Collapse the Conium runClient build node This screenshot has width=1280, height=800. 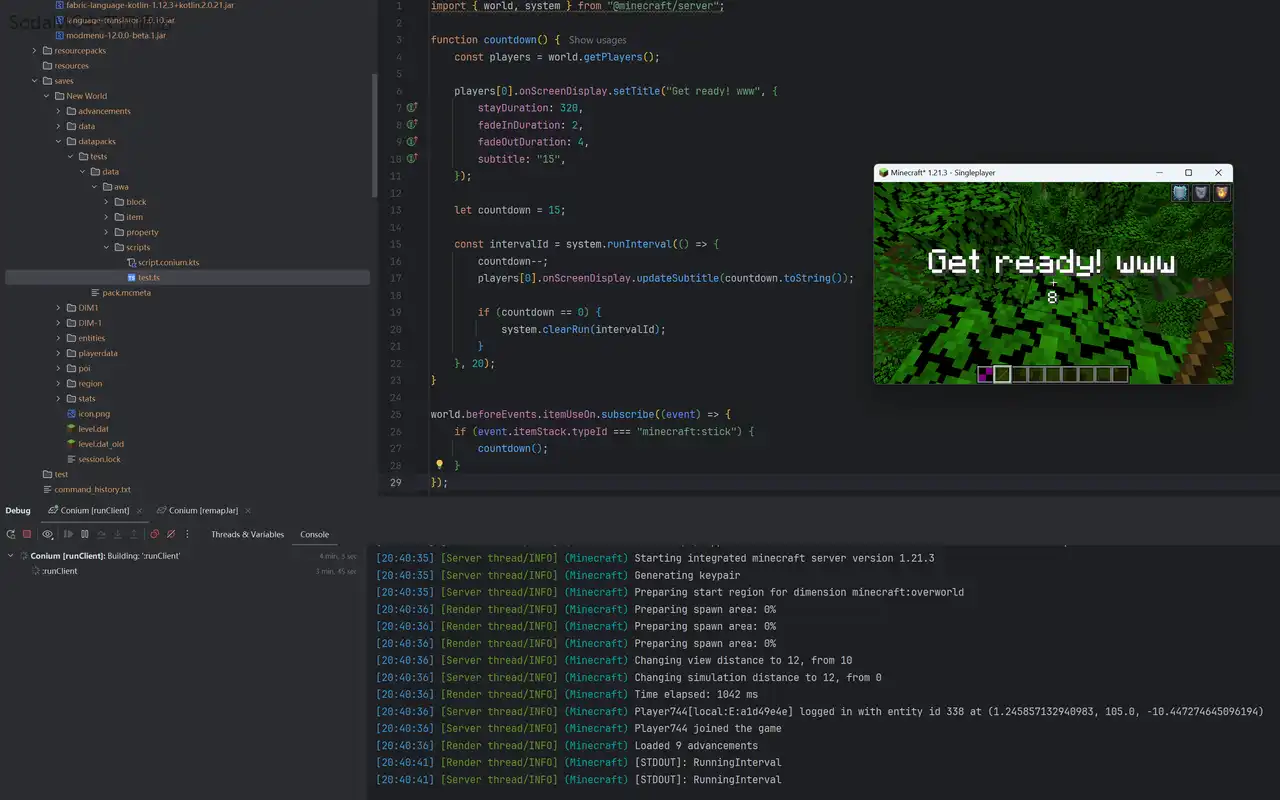pos(10,556)
